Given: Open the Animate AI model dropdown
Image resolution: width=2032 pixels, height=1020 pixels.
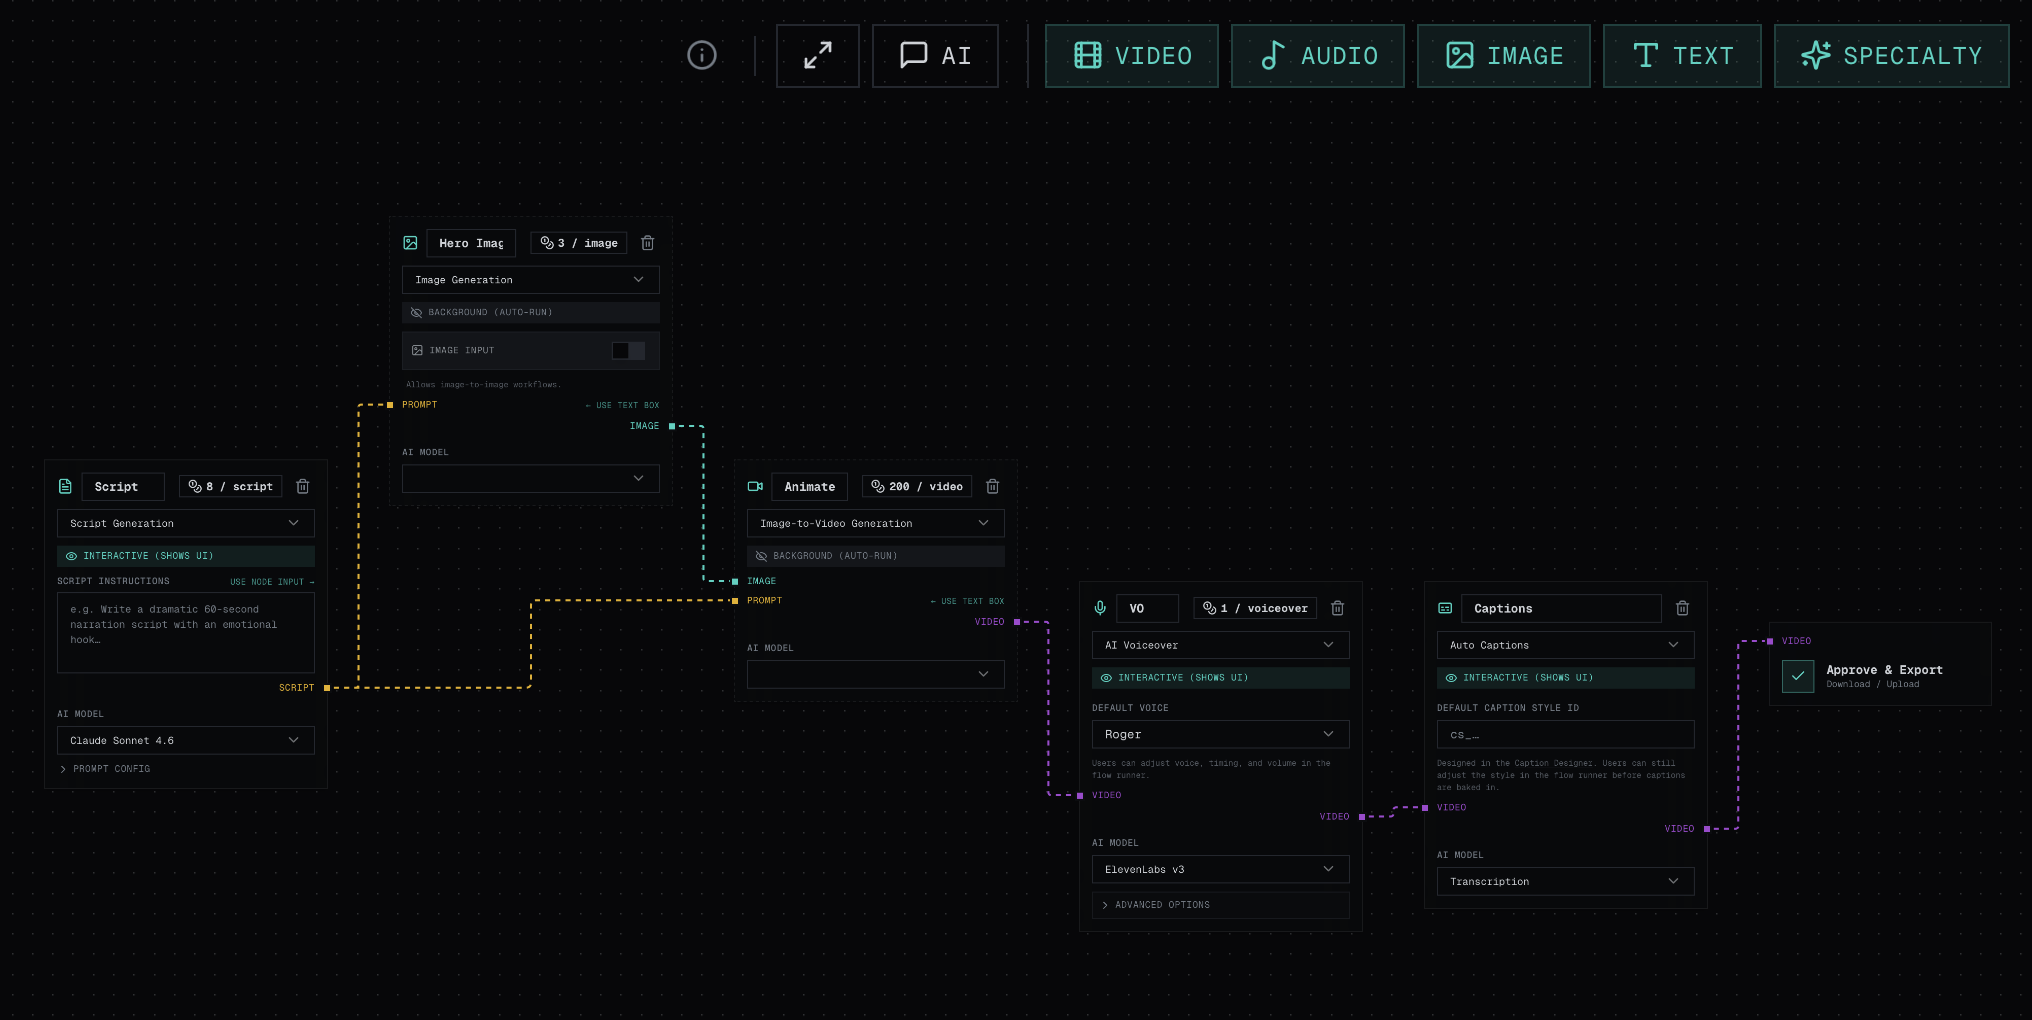Looking at the screenshot, I should [876, 674].
